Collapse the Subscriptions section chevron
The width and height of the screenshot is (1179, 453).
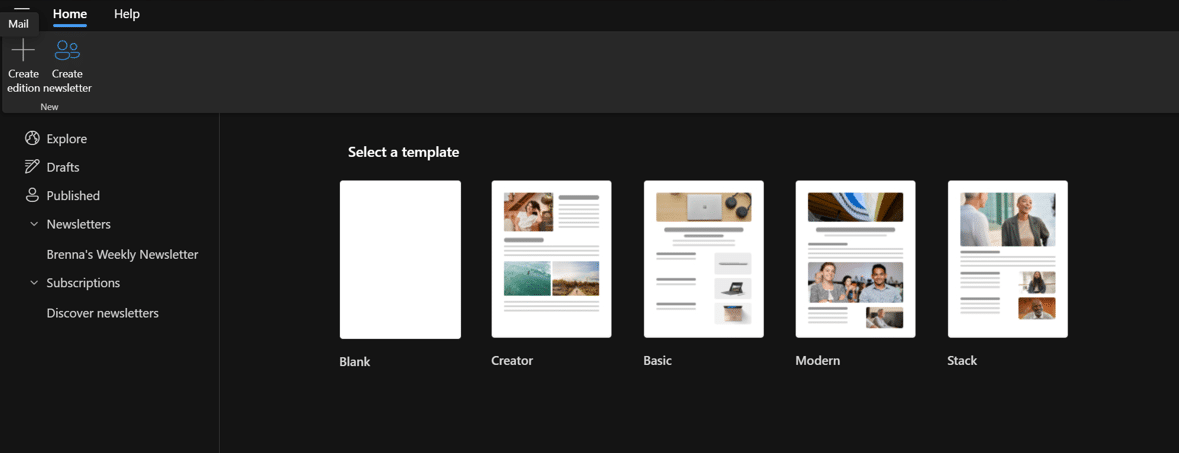point(34,283)
